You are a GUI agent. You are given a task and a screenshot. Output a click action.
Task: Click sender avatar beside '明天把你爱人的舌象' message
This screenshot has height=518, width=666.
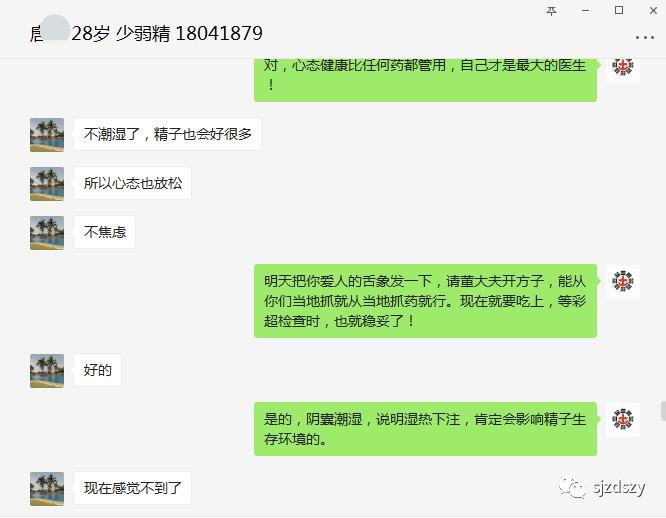(x=623, y=281)
